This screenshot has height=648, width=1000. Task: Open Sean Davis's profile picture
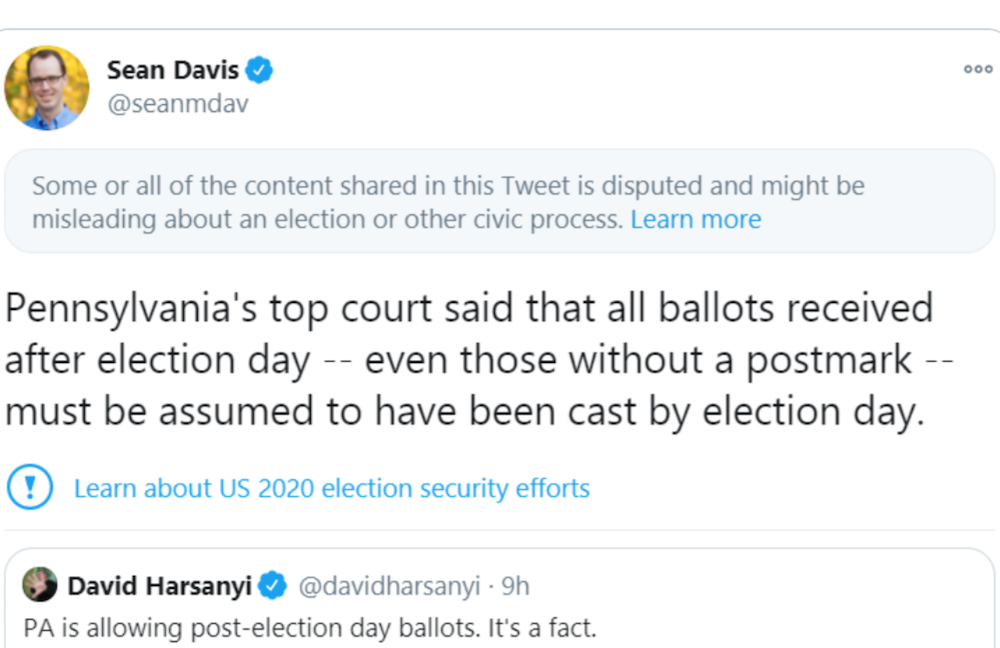46,88
